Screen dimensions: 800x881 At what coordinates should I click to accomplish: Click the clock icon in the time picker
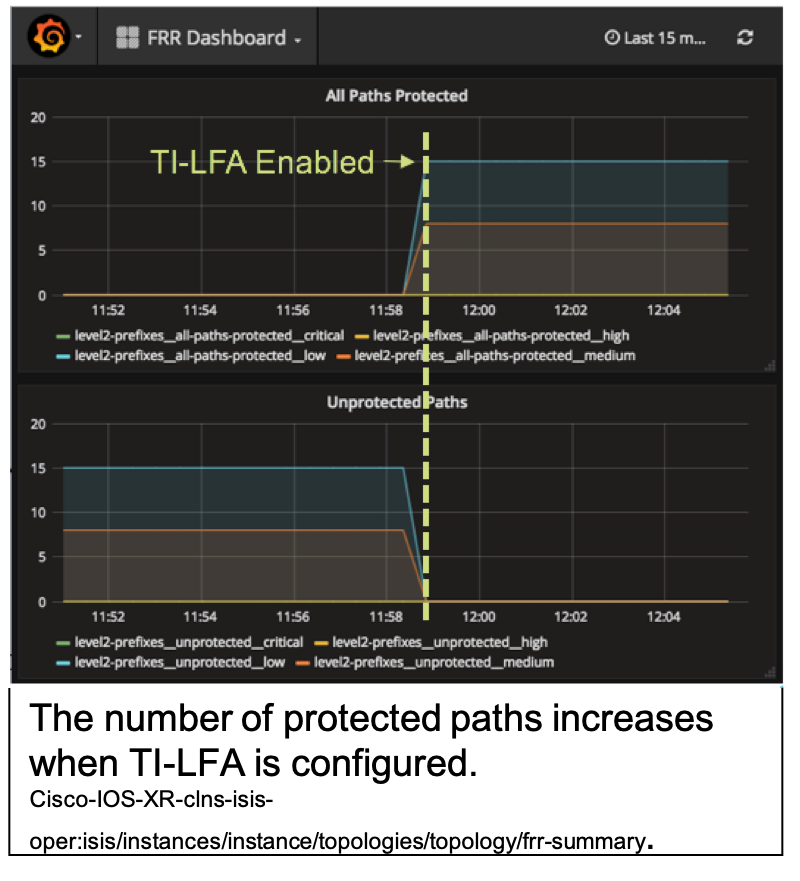[612, 38]
